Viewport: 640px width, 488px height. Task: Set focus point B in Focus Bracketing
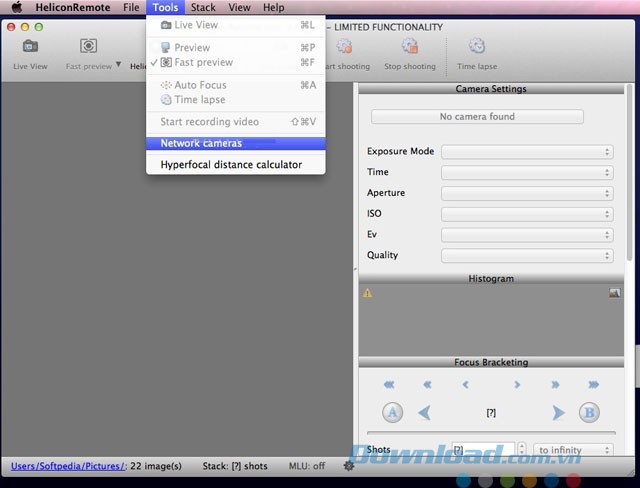[x=589, y=412]
